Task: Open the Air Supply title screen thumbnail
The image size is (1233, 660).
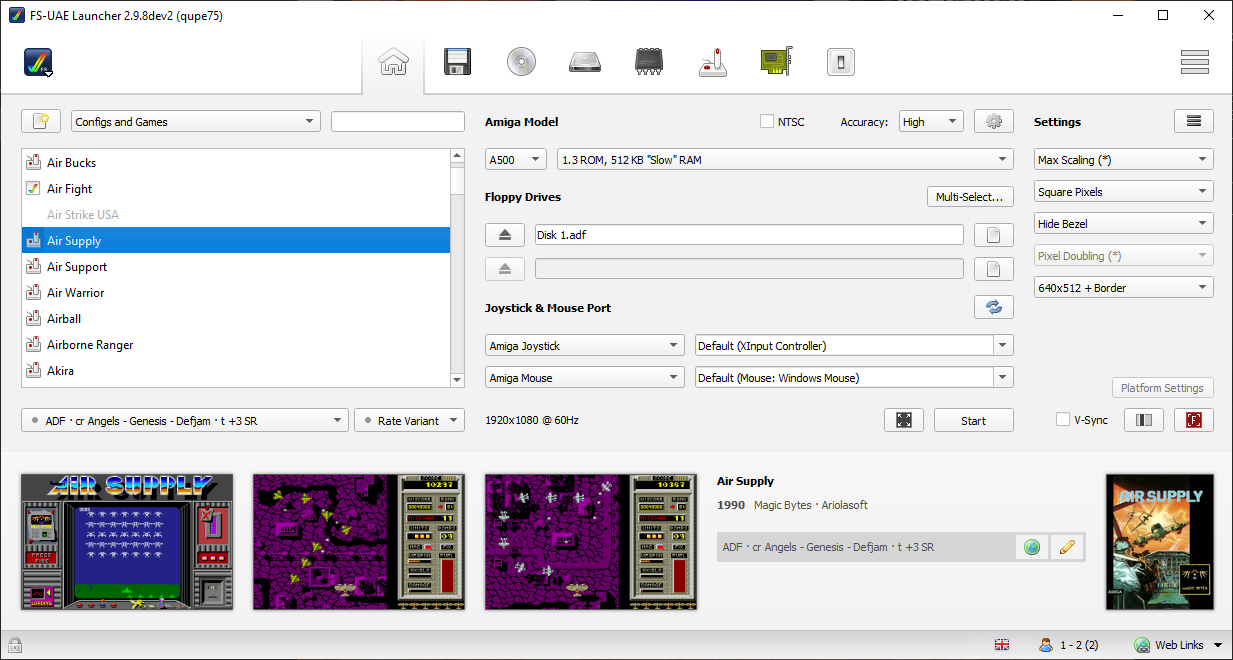Action: [127, 542]
